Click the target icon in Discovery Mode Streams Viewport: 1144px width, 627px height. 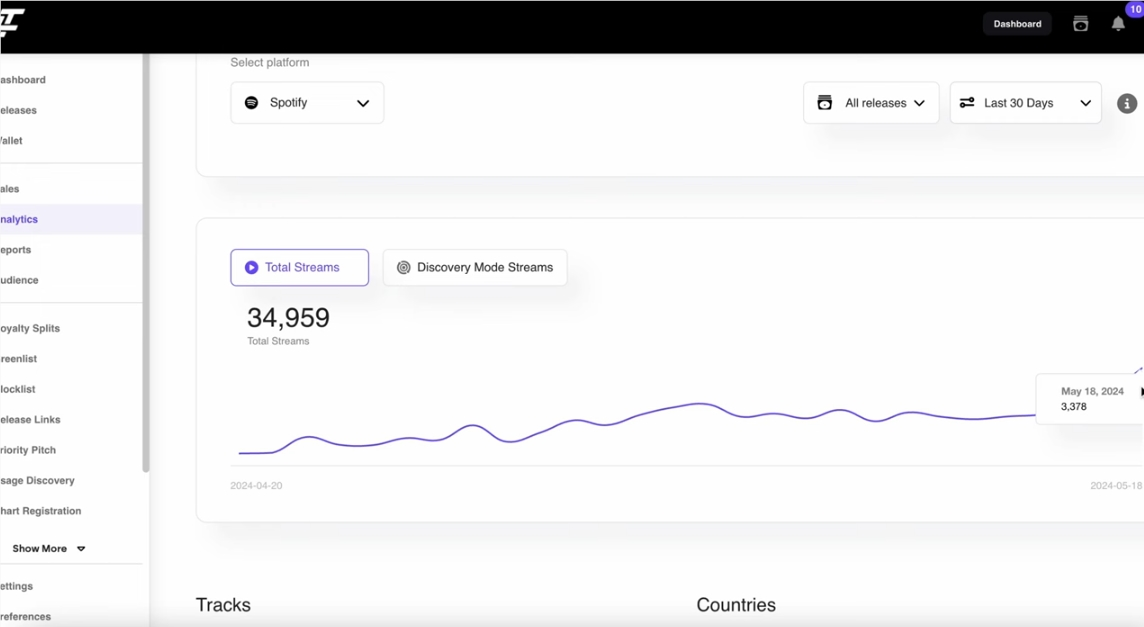pyautogui.click(x=404, y=268)
